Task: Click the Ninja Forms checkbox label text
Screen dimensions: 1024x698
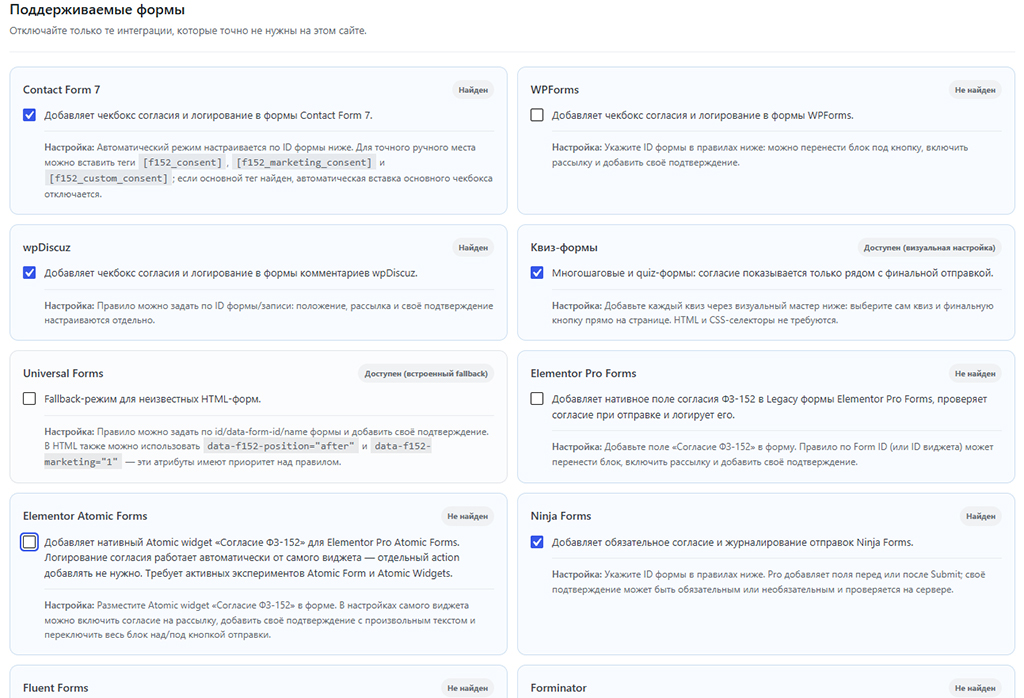Action: [x=732, y=543]
